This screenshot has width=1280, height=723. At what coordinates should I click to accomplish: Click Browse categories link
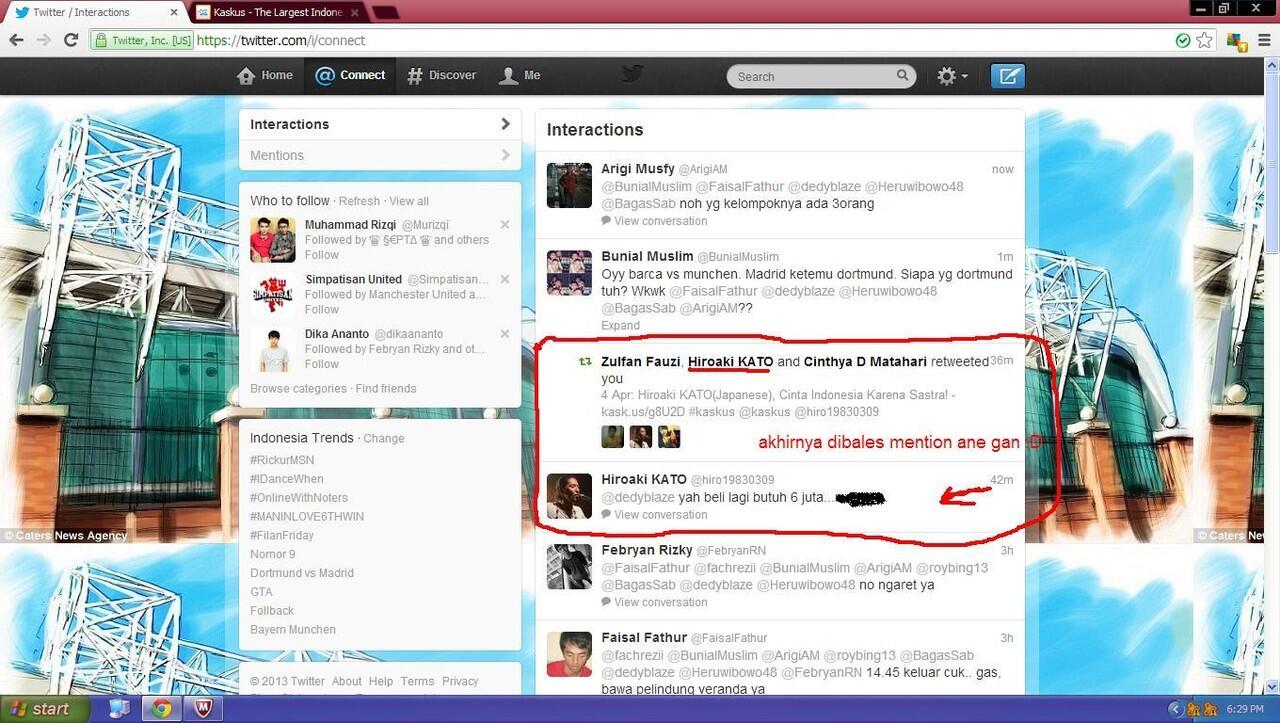(x=298, y=388)
